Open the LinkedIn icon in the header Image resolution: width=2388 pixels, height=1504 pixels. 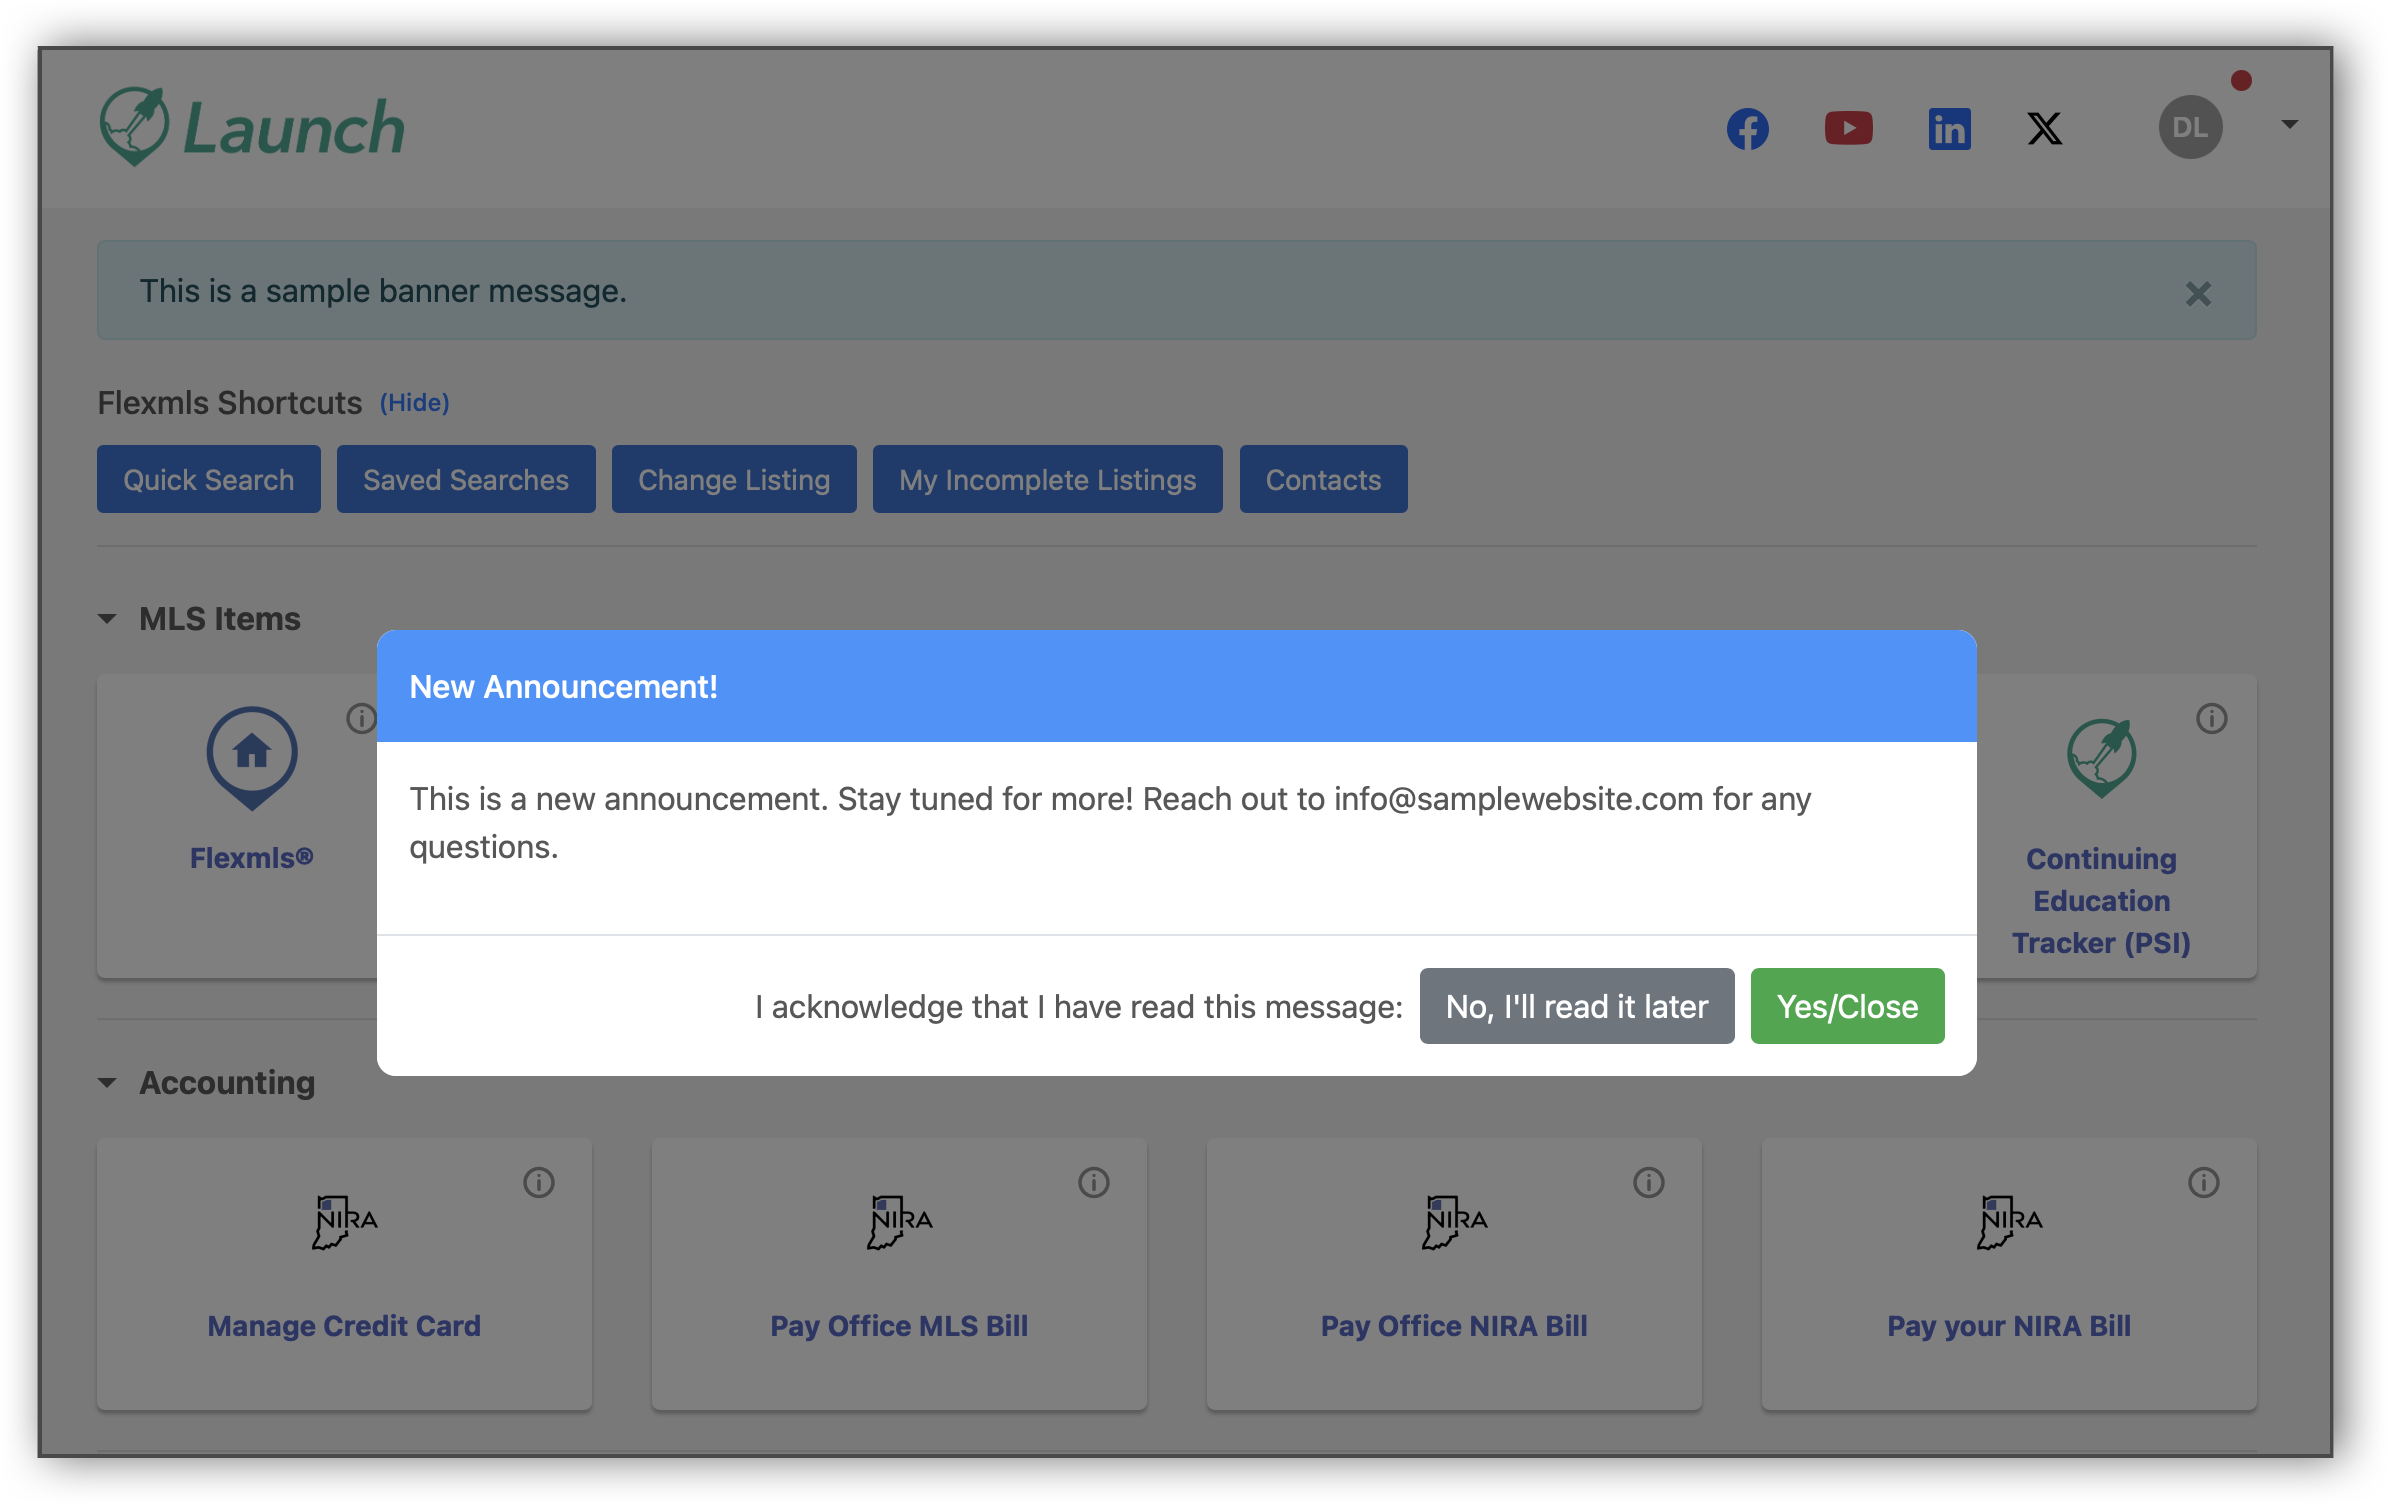[x=1949, y=128]
